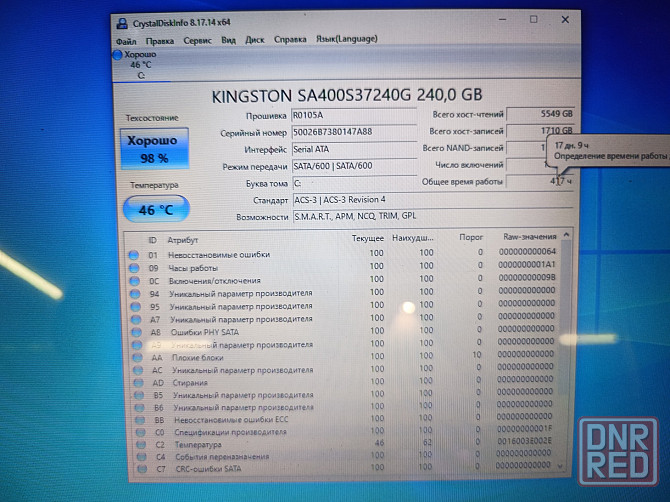Open the Диск menu
This screenshot has width=670, height=502.
(255, 40)
